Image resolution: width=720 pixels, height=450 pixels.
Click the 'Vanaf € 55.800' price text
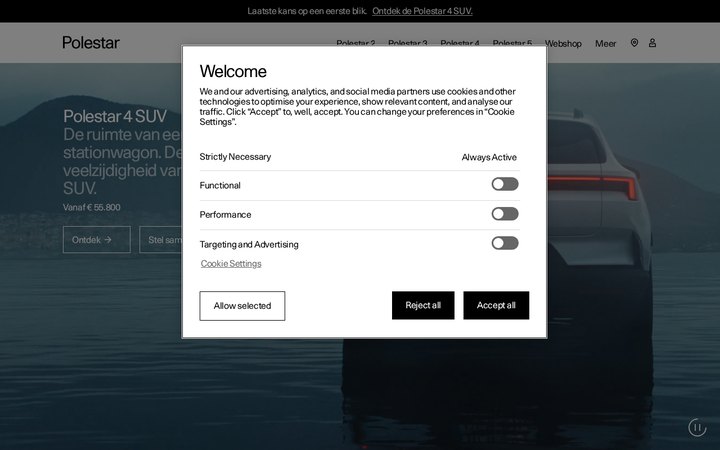pyautogui.click(x=91, y=207)
